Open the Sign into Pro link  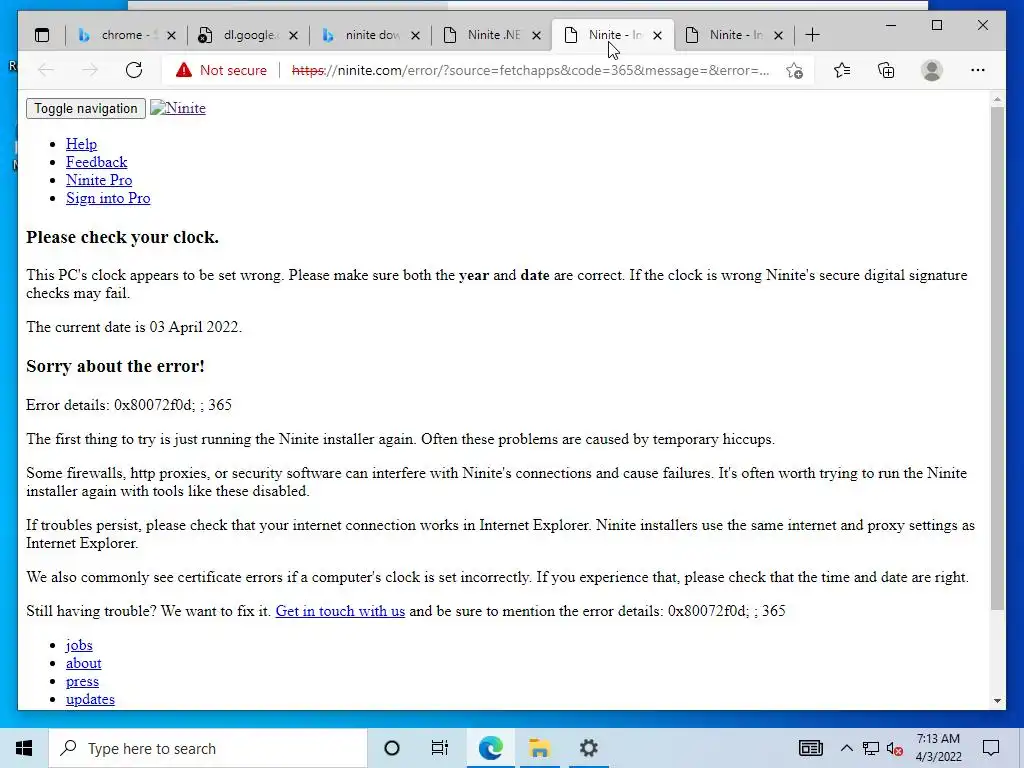(108, 199)
